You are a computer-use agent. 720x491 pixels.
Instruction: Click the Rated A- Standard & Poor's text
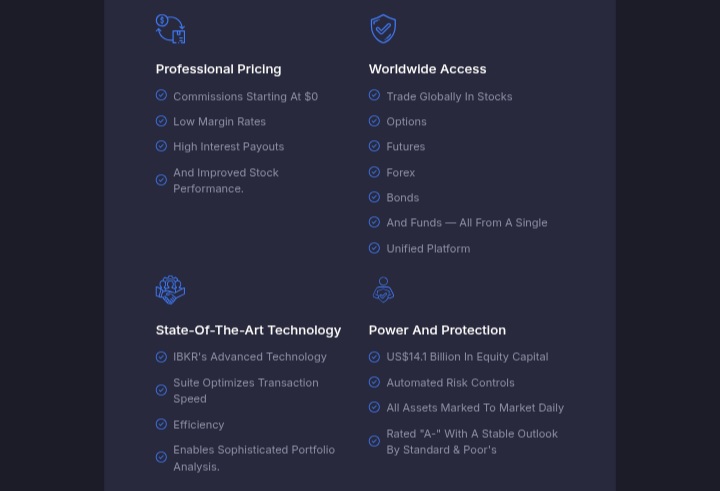472,441
